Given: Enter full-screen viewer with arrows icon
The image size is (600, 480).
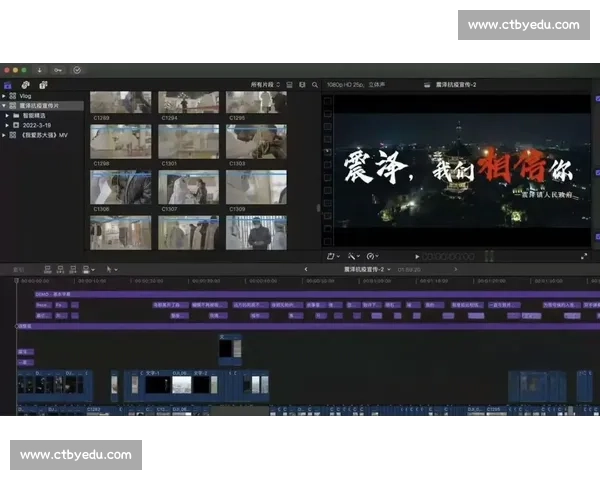Looking at the screenshot, I should click(x=584, y=256).
